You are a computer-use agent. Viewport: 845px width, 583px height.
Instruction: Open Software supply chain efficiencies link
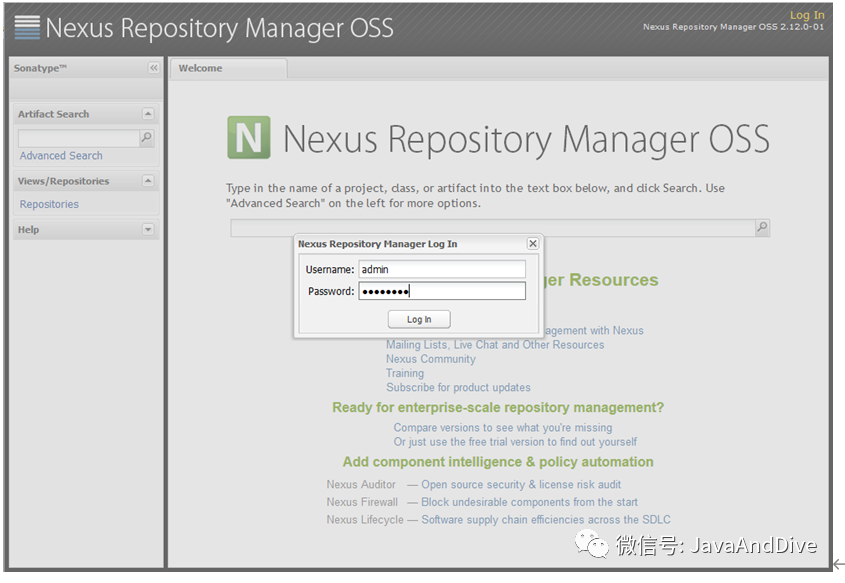point(545,519)
